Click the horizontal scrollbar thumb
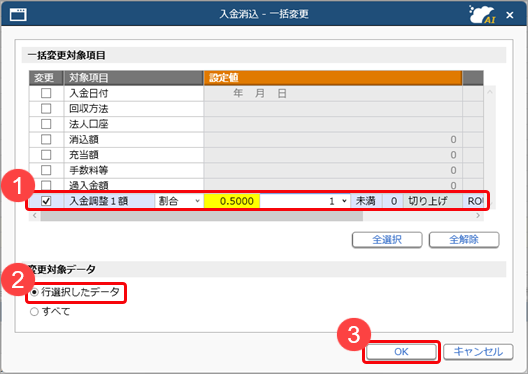 [x=202, y=216]
